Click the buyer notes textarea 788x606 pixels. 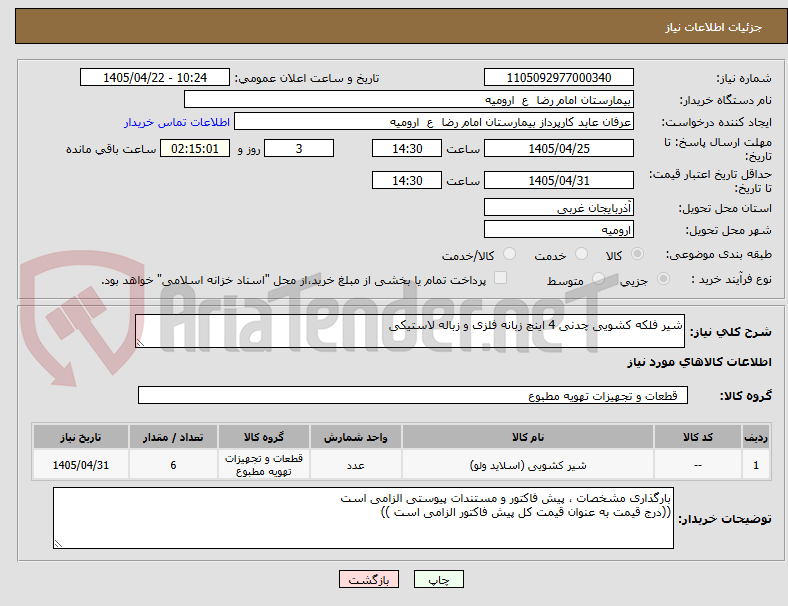[x=363, y=518]
